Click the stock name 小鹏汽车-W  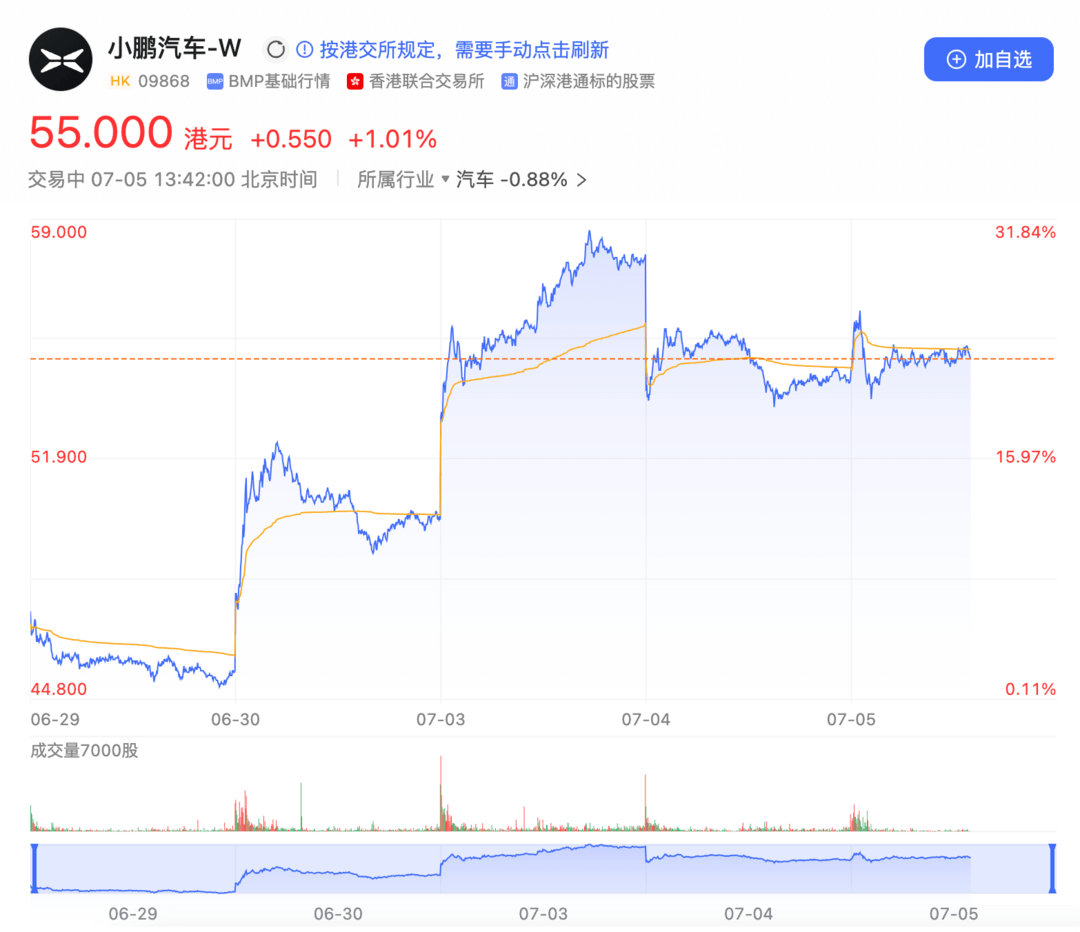(175, 48)
